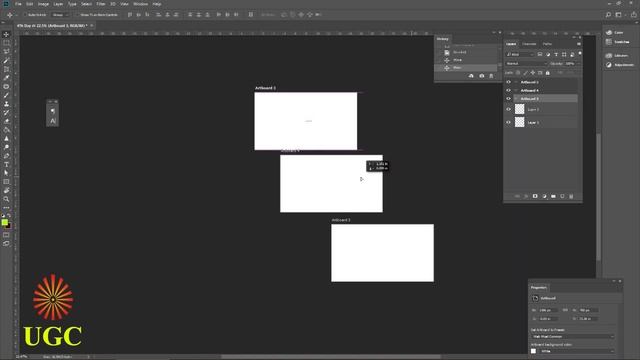Image resolution: width=640 pixels, height=360 pixels.
Task: Collapse the Artboard 3 group arrow
Action: point(516,98)
